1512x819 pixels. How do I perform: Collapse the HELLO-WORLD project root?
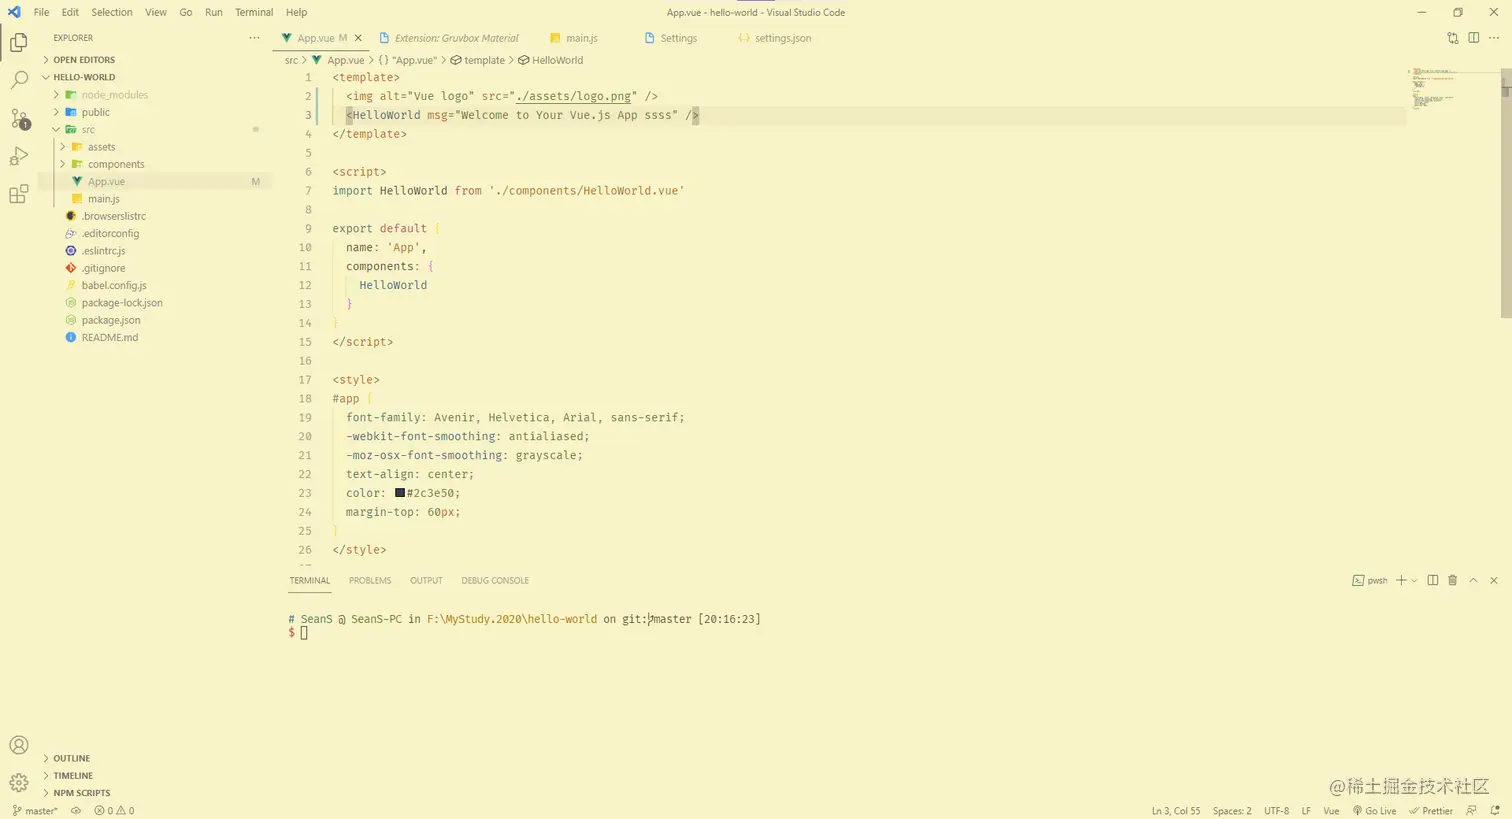click(84, 77)
